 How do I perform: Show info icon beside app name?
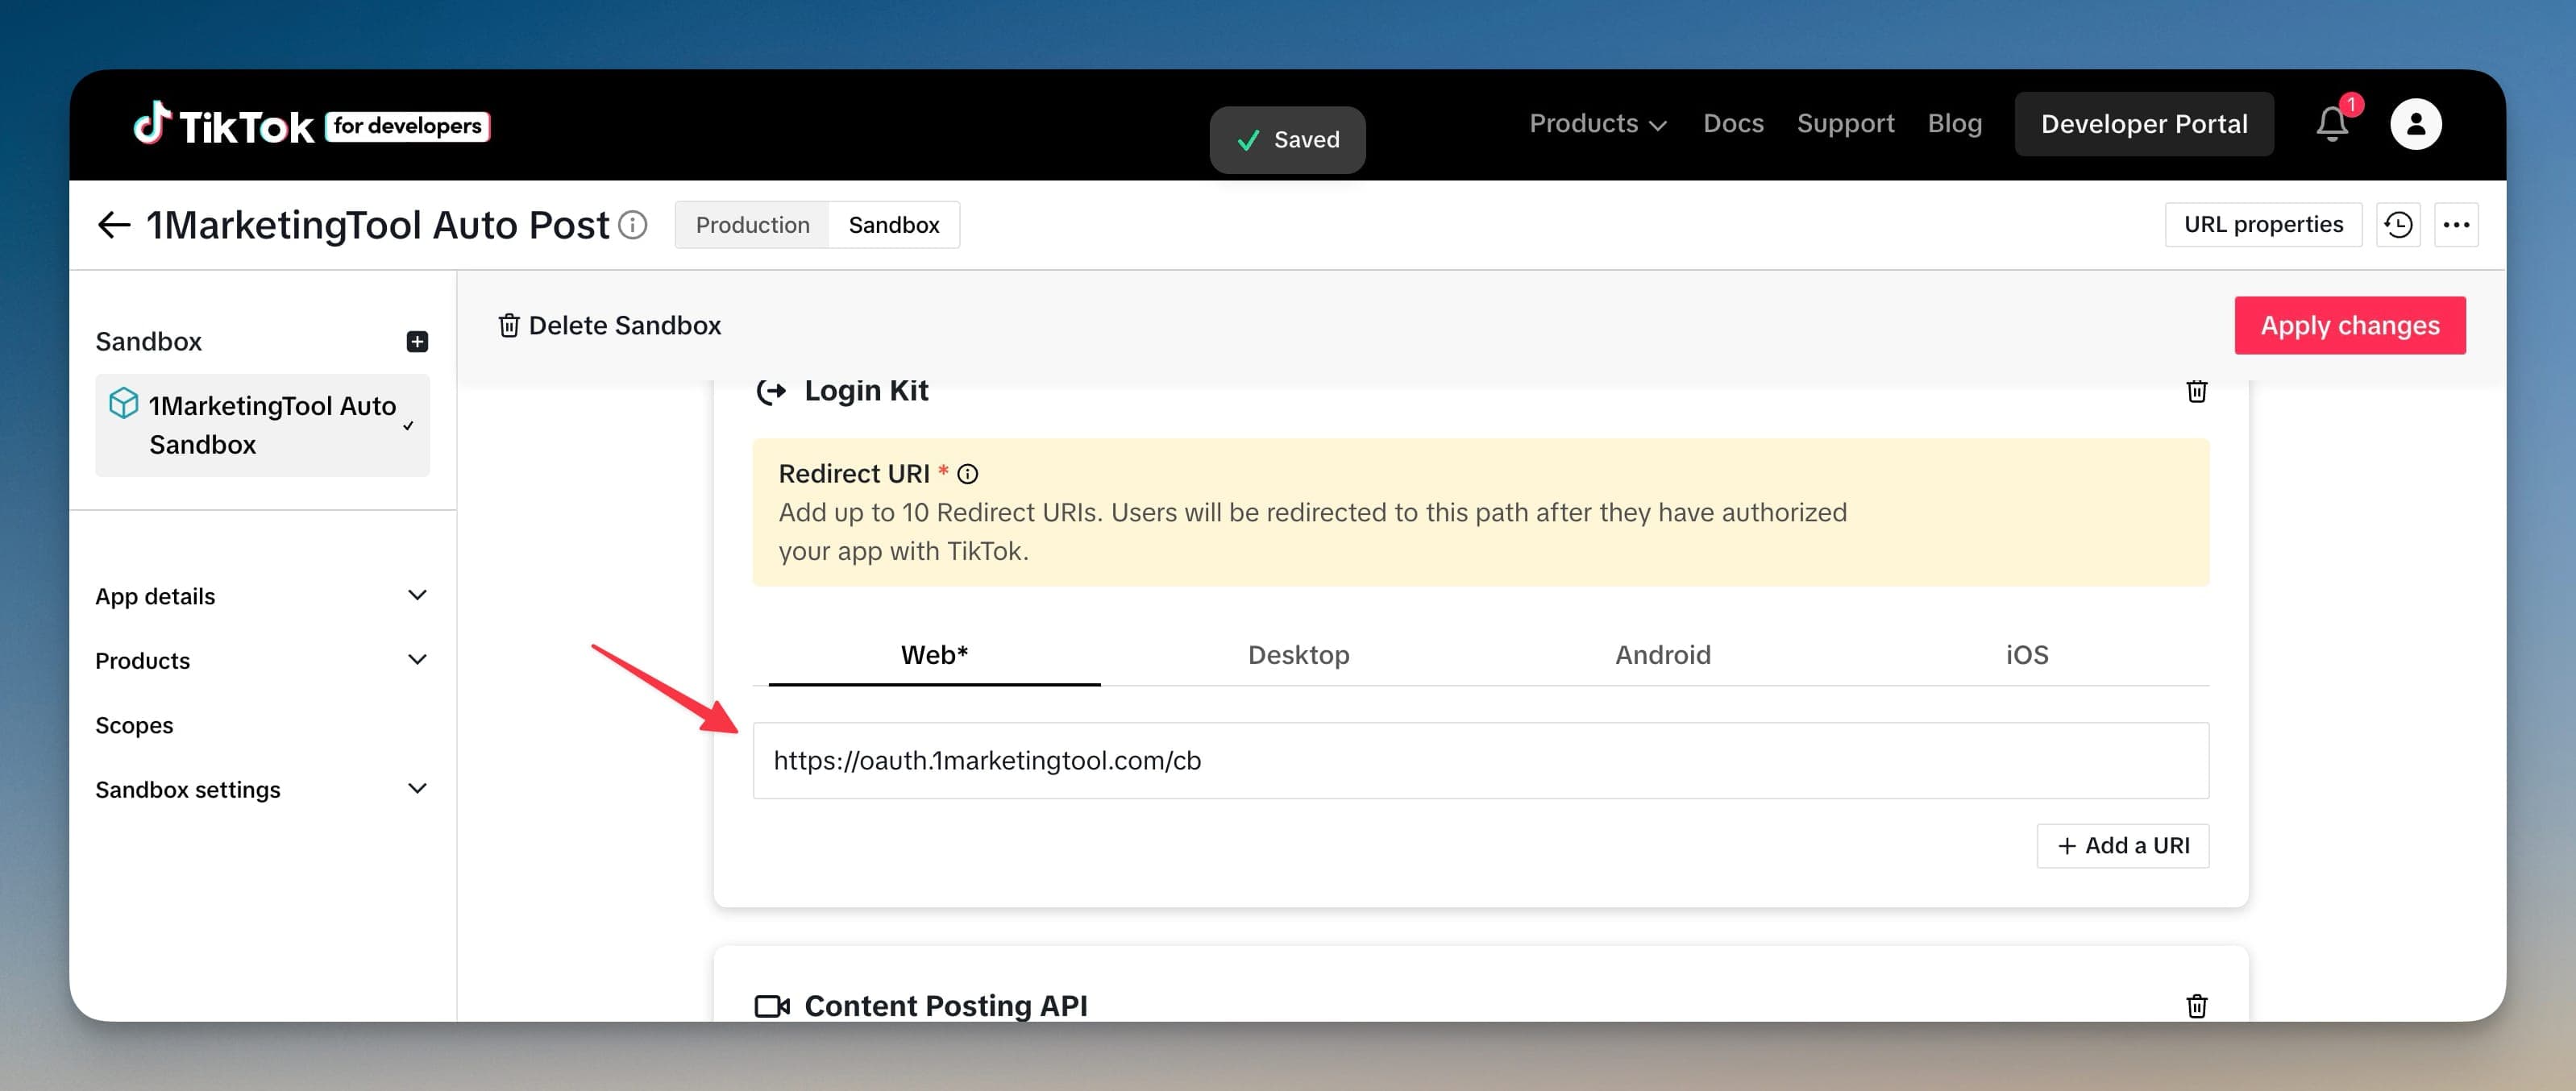633,225
